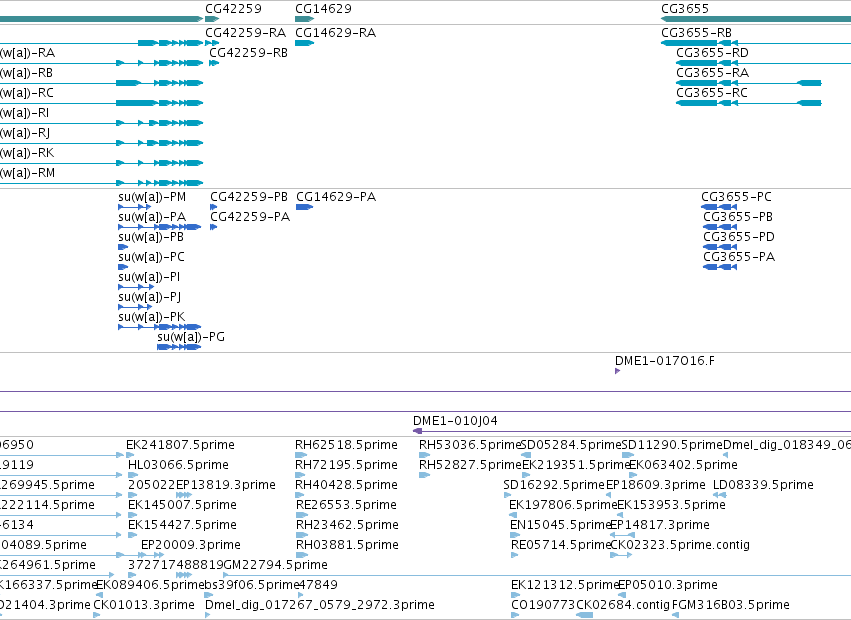This screenshot has width=851, height=620.
Task: Select the EP14817.3prime EST label
Action: [x=659, y=525]
